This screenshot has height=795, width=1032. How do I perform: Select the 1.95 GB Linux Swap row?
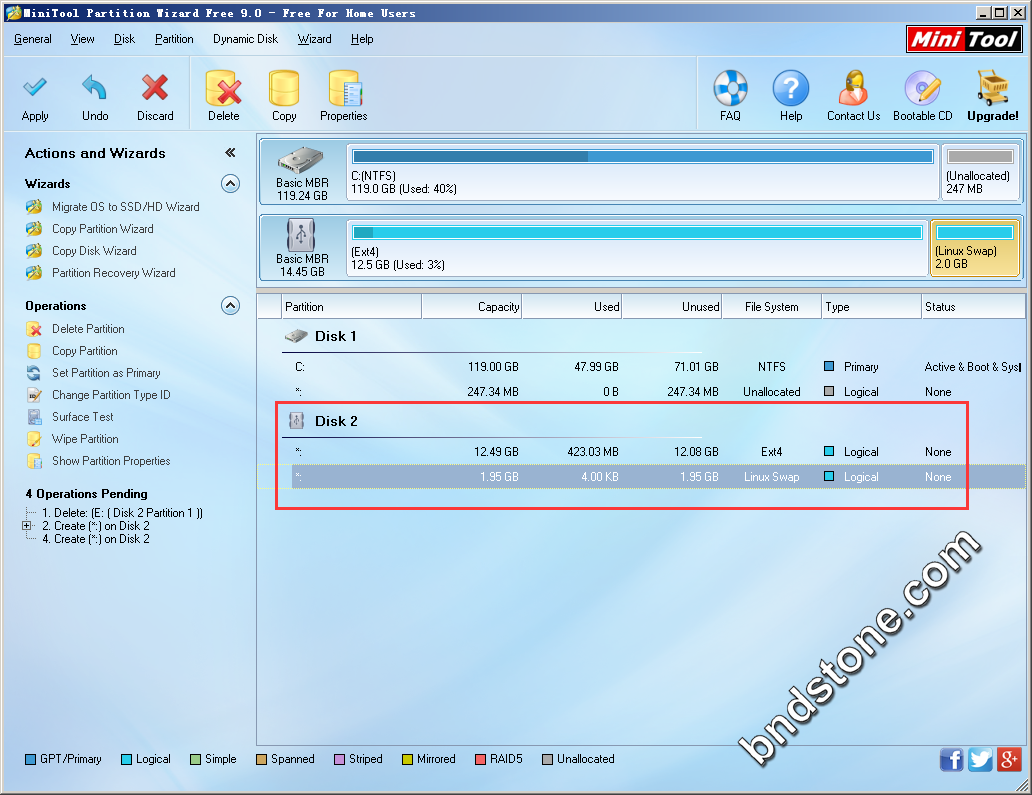(642, 476)
